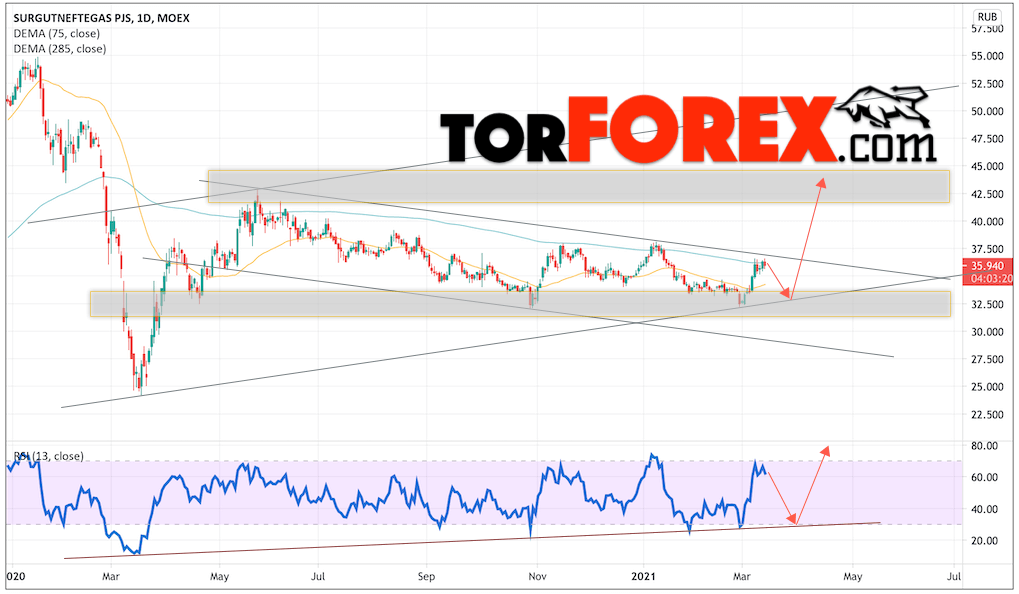
Task: Click the Nov time axis label
Action: point(537,576)
